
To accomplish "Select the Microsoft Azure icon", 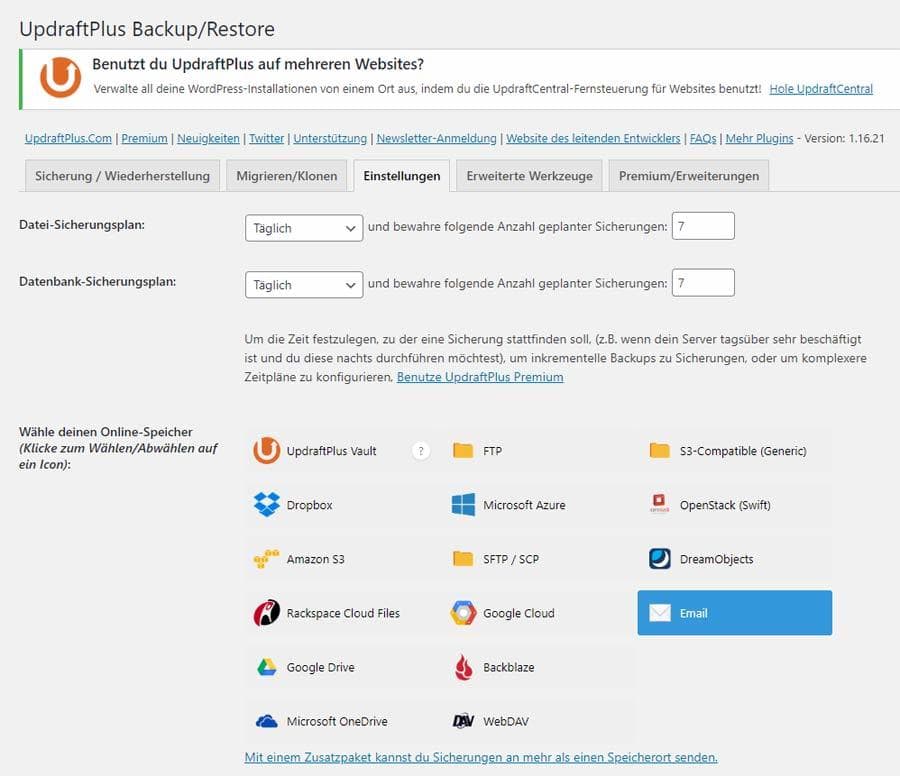I will (x=463, y=505).
